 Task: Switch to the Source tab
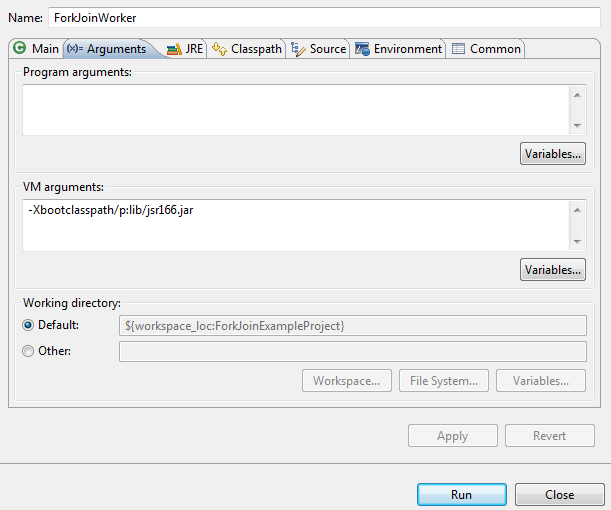coord(318,49)
